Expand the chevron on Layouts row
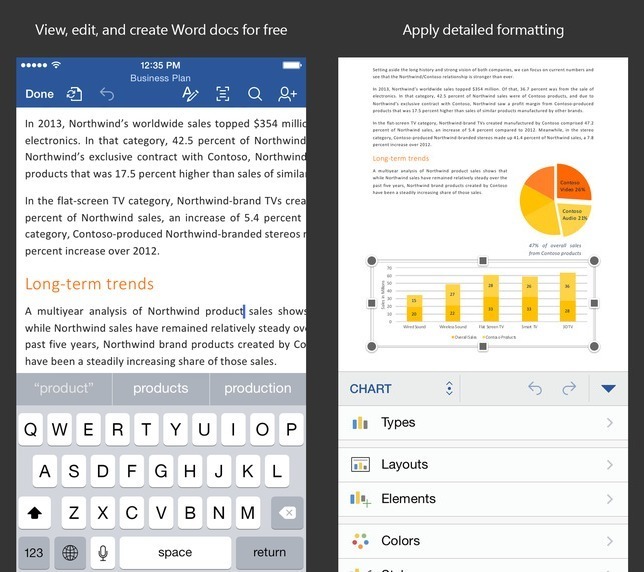 point(610,464)
